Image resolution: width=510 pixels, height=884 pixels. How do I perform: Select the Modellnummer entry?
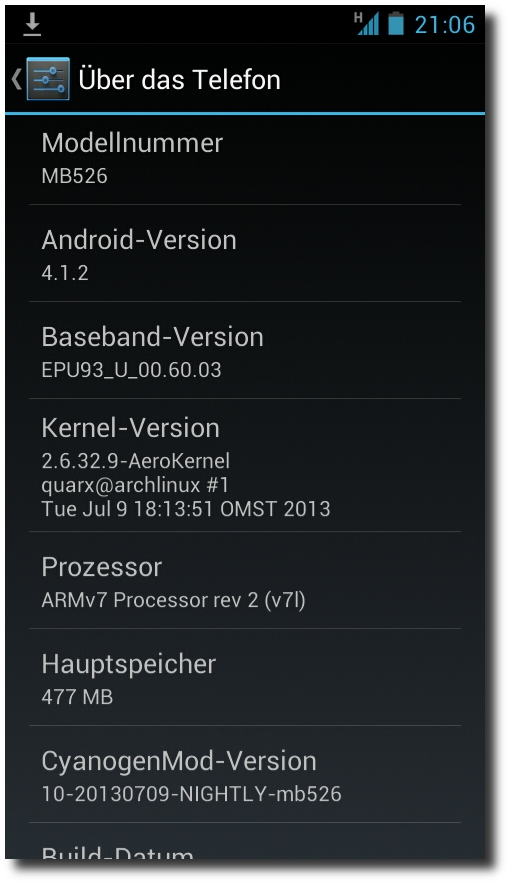[245, 159]
